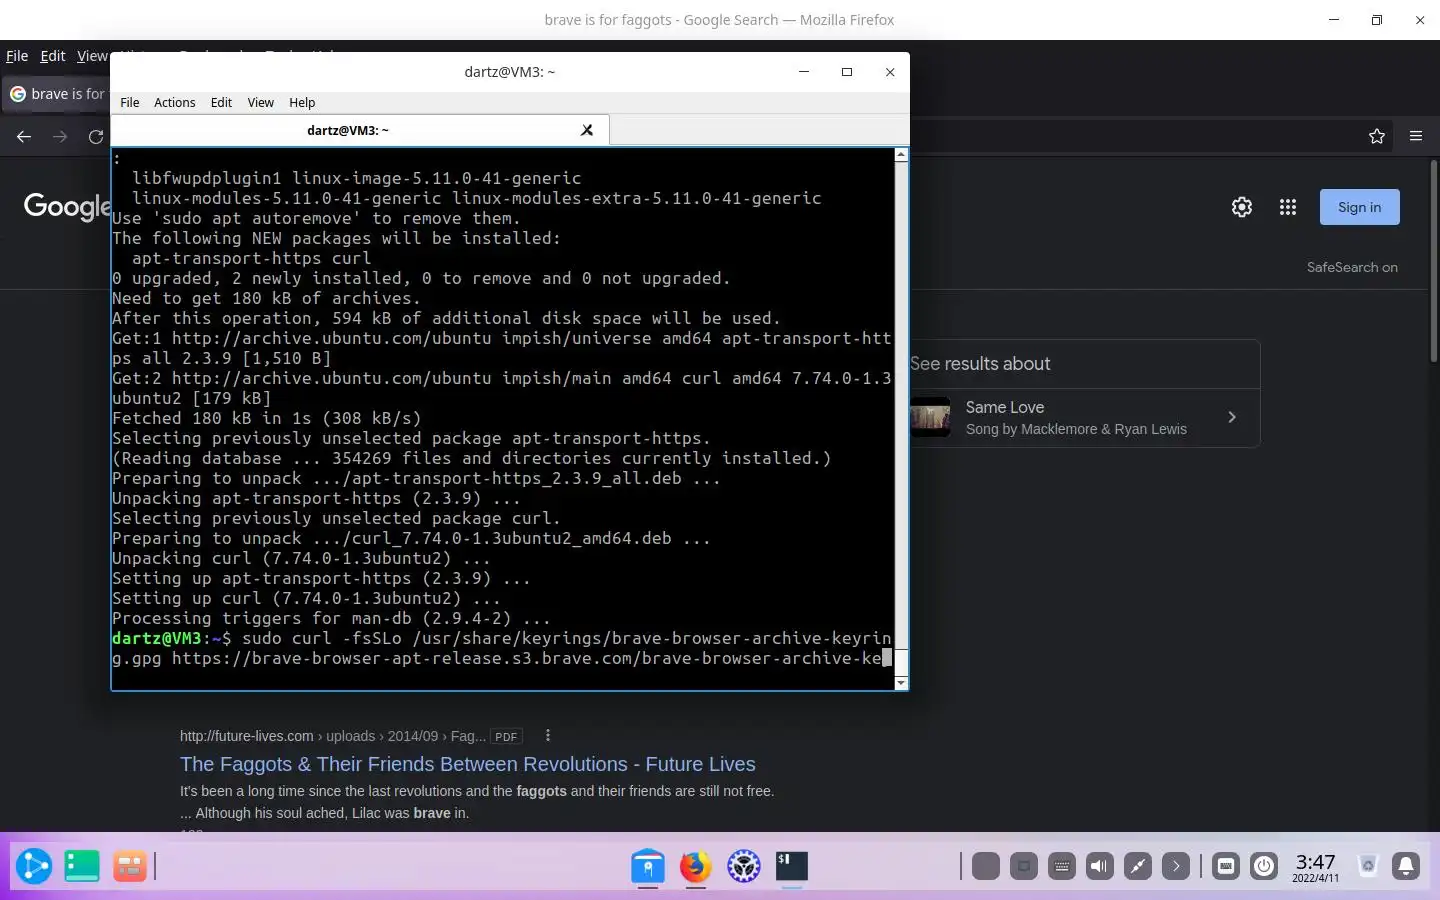
Task: Click the Sign in button
Action: [1360, 207]
